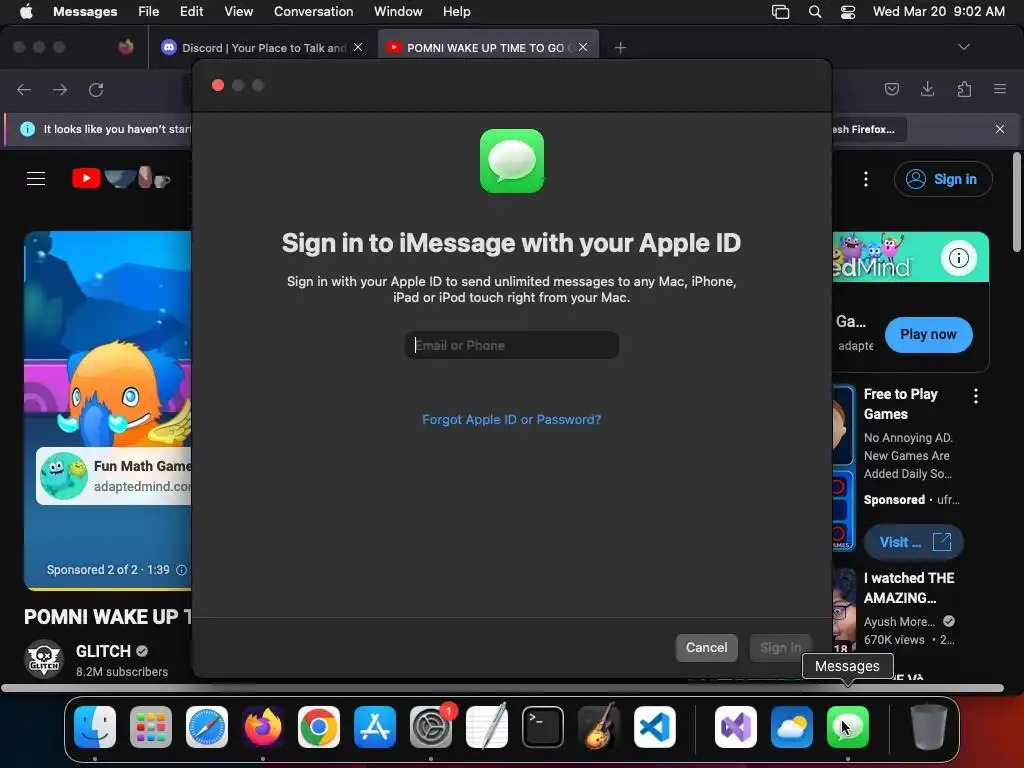1024x768 pixels.
Task: Open the Messages app menu
Action: click(85, 11)
